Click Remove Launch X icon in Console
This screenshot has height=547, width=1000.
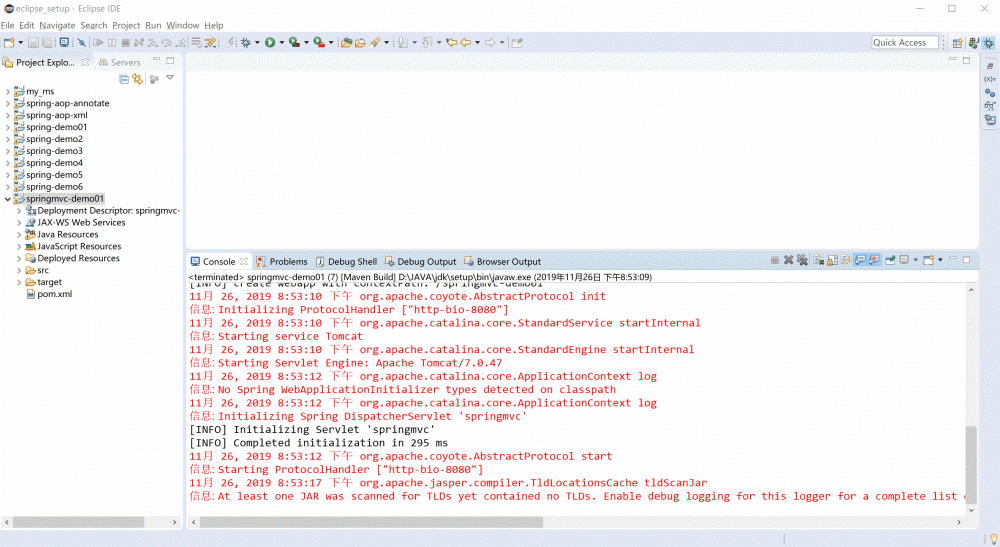788,260
